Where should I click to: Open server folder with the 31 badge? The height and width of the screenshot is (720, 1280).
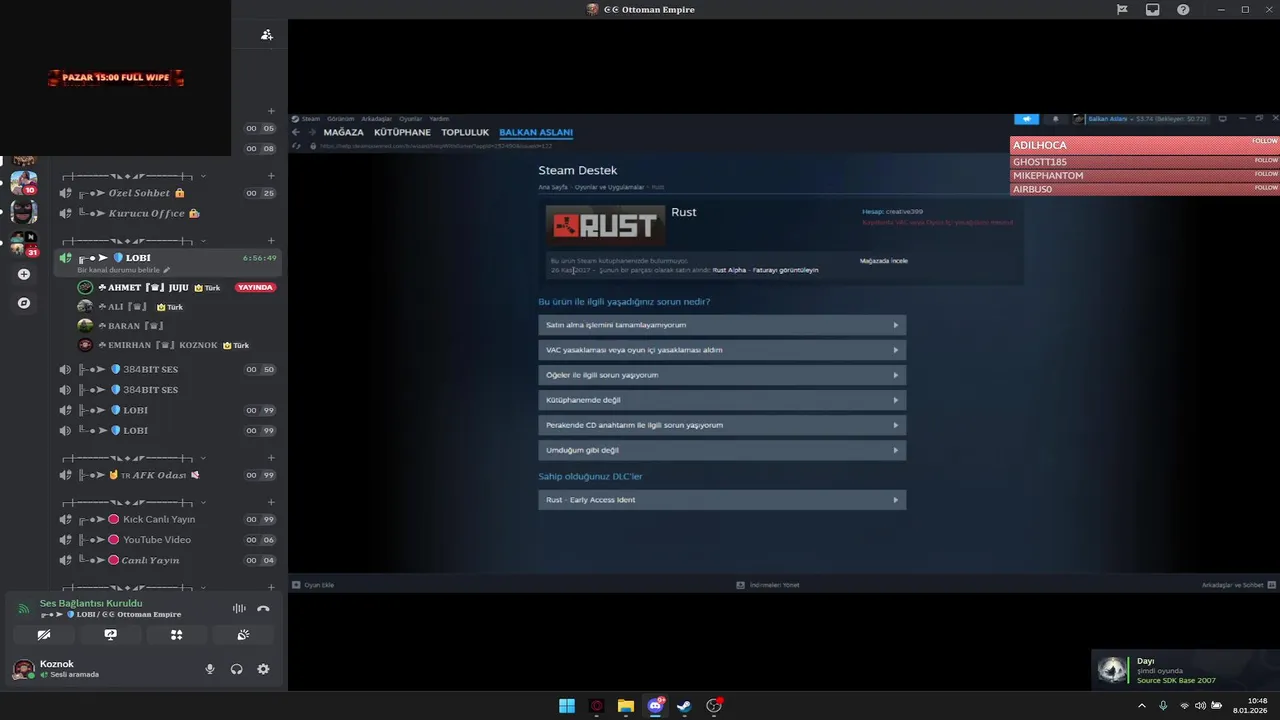24,245
